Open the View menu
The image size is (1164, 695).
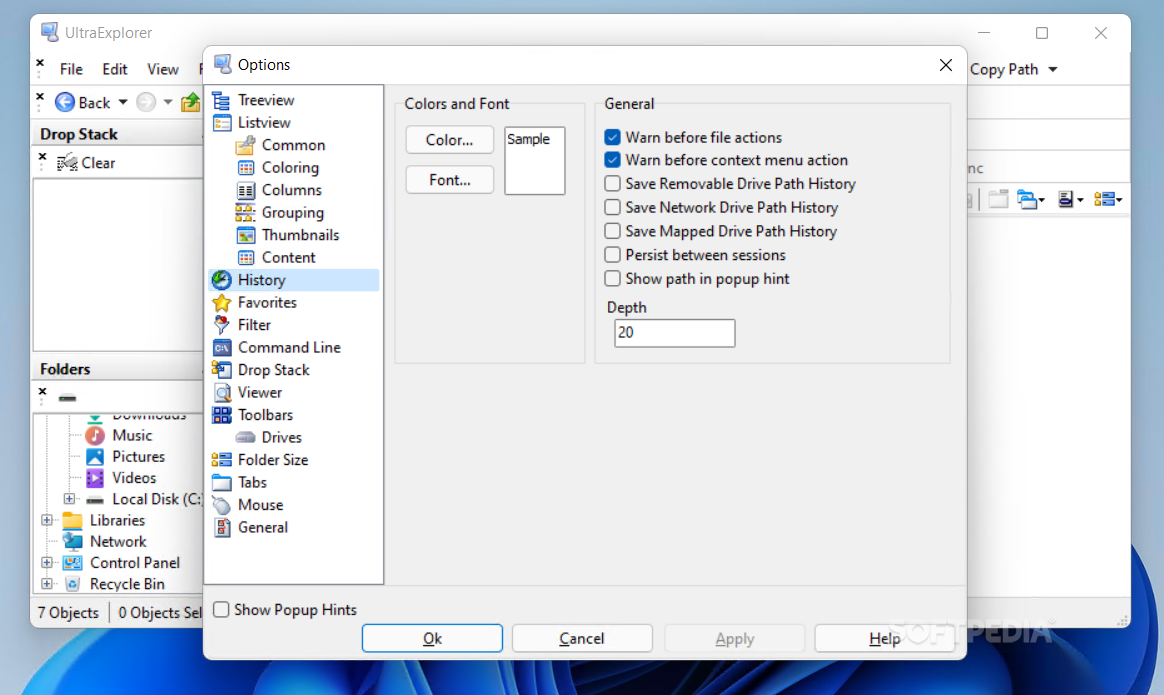coord(163,69)
